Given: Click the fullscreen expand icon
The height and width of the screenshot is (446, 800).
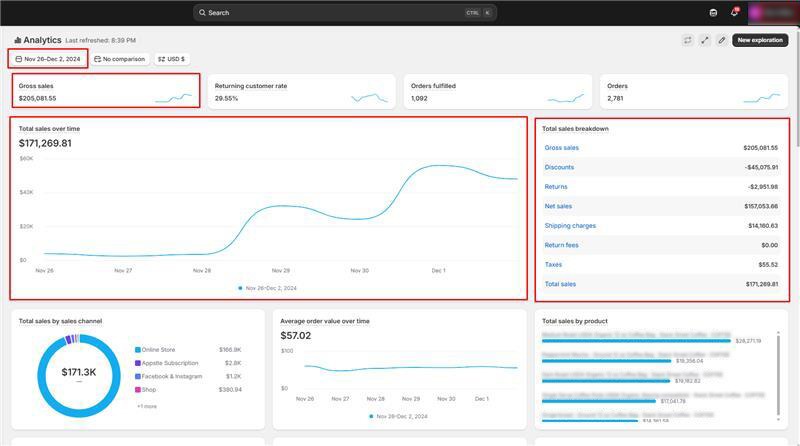Looking at the screenshot, I should (705, 40).
